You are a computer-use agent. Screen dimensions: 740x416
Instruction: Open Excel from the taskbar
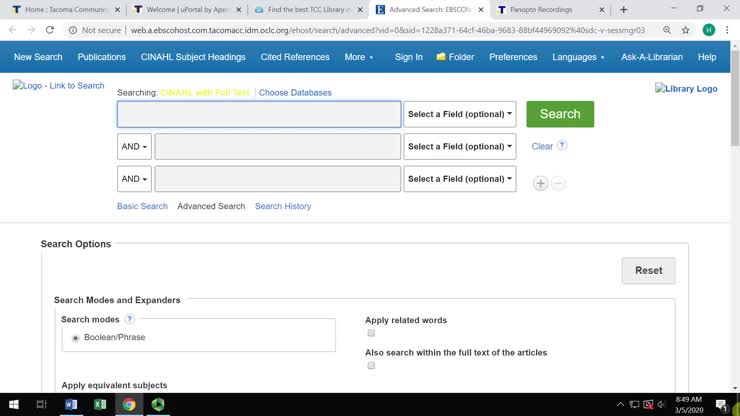[x=100, y=405]
